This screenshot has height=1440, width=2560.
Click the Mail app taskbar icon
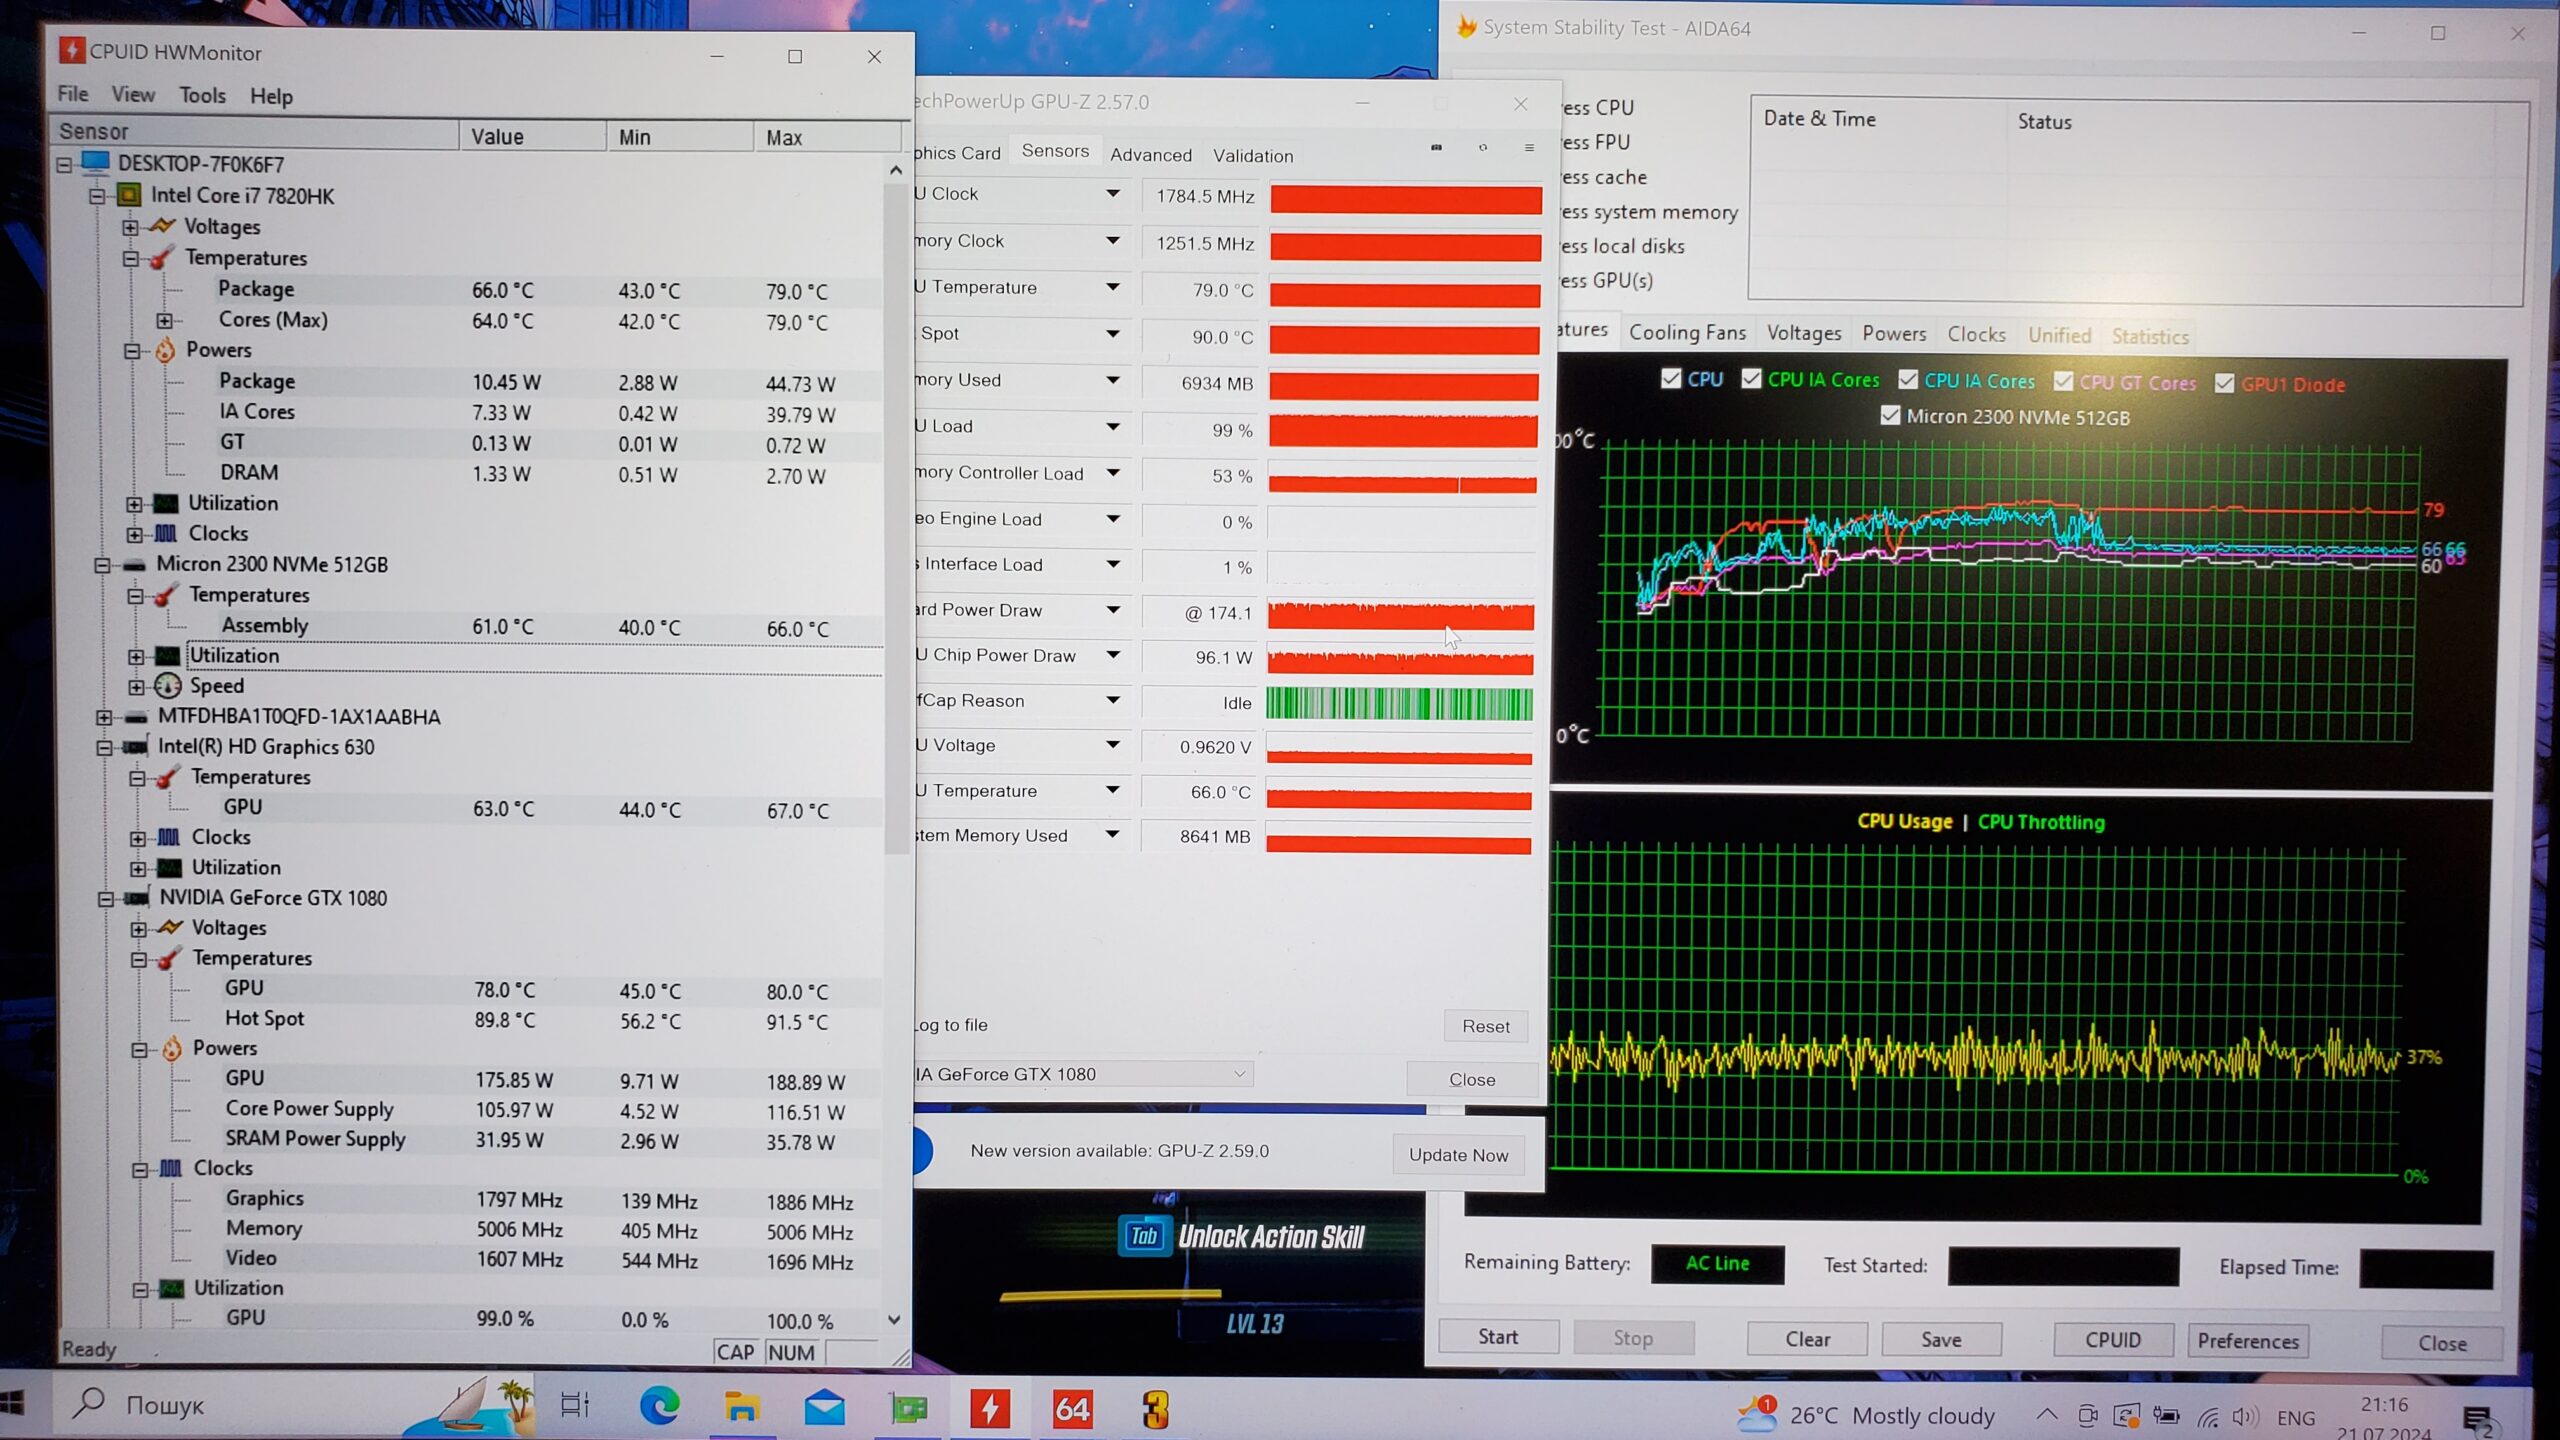tap(824, 1408)
